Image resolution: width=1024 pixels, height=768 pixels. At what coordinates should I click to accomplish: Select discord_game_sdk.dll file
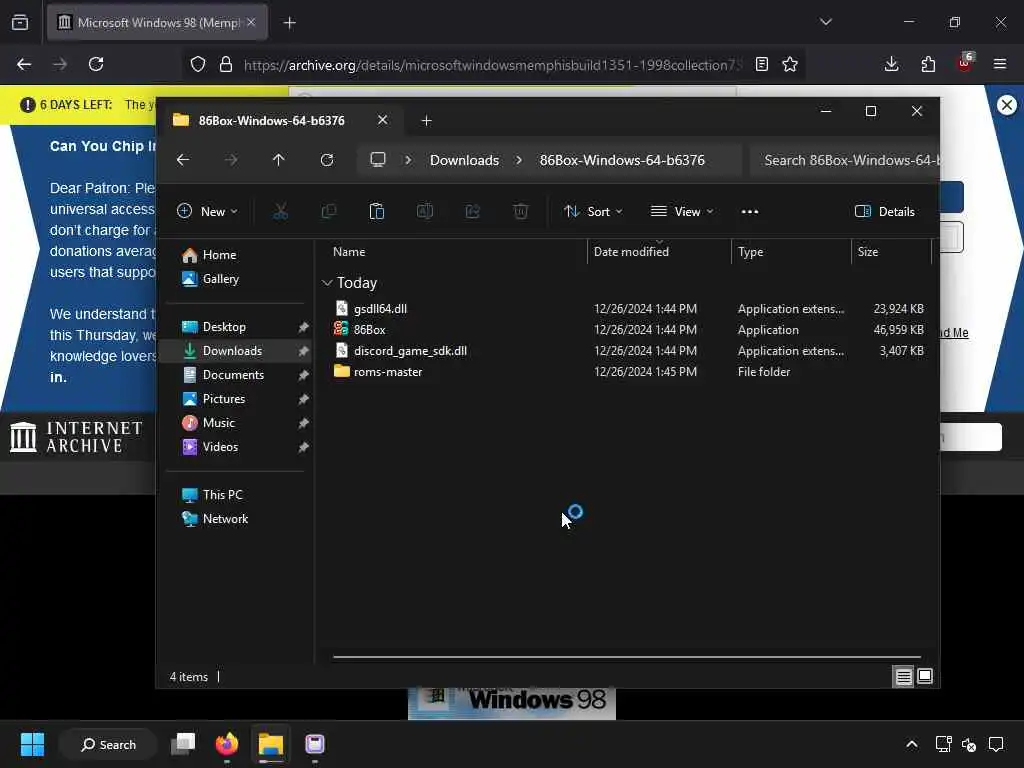click(x=410, y=351)
